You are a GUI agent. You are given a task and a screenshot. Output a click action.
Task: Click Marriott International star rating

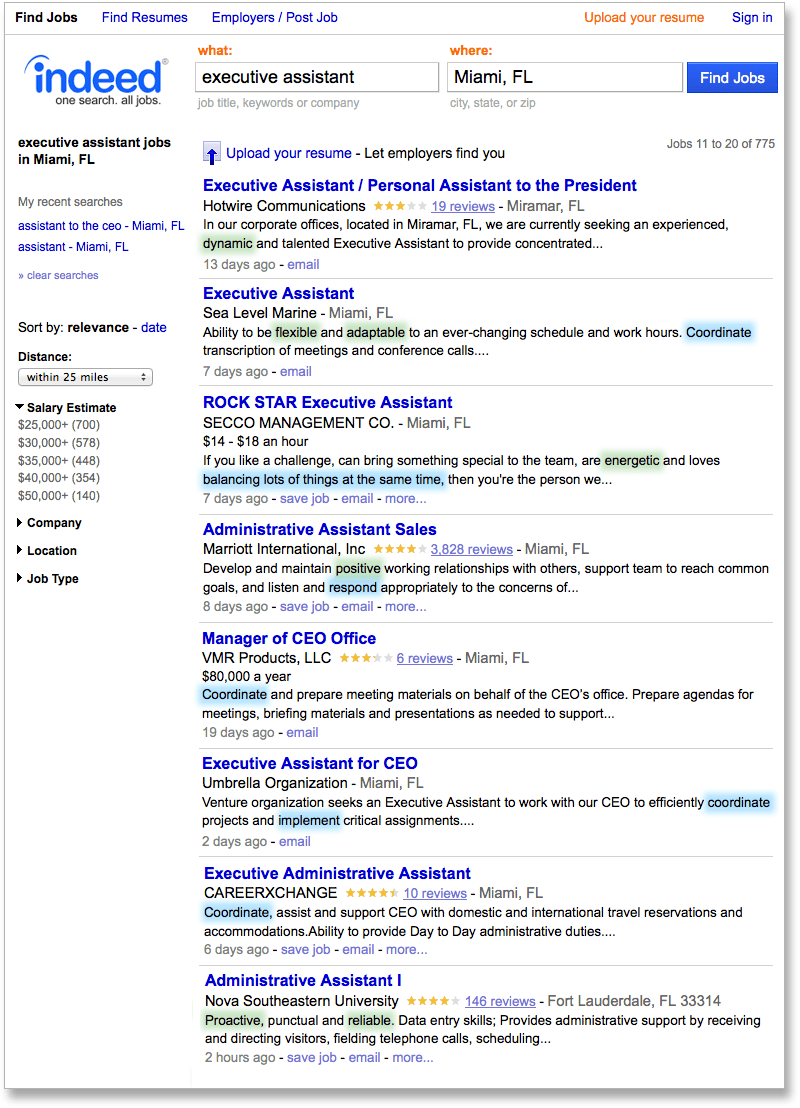399,549
